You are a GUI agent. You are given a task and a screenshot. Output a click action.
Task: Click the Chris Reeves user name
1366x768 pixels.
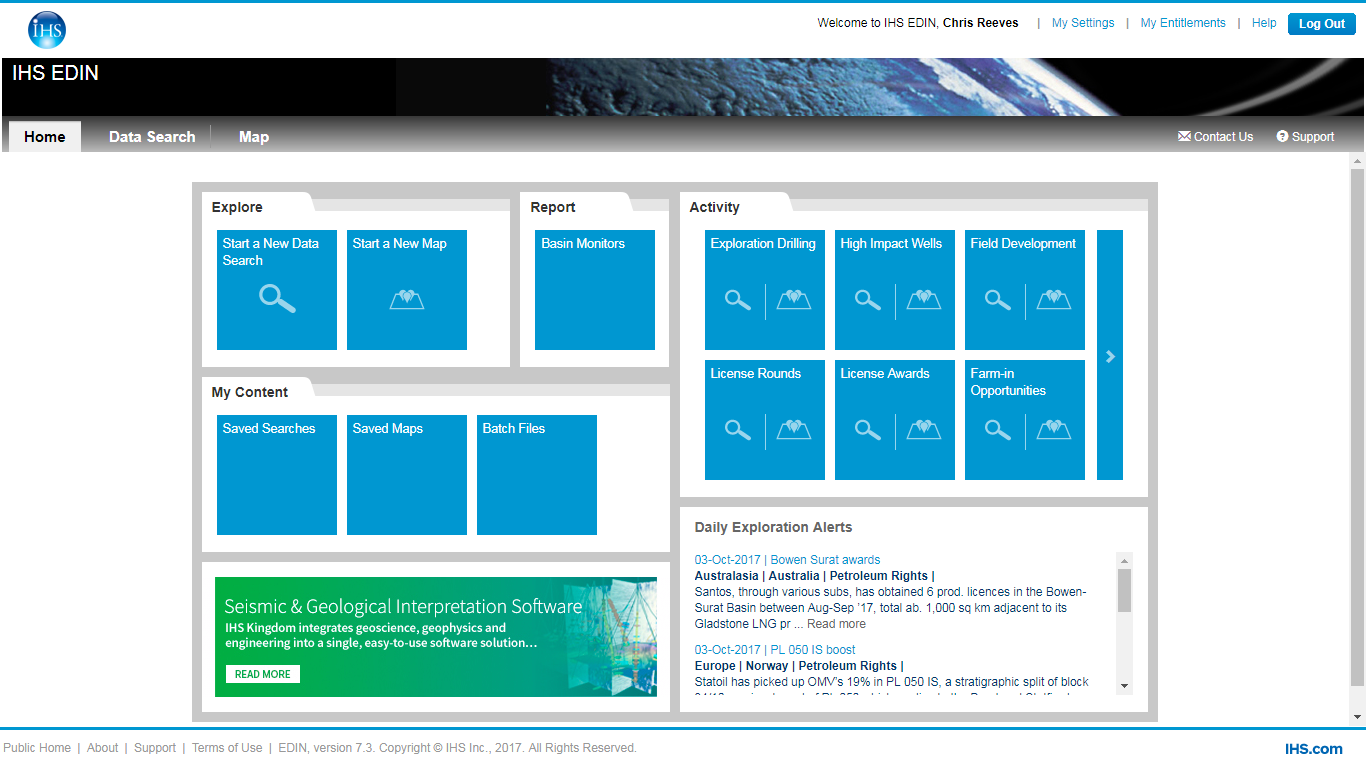[x=980, y=23]
